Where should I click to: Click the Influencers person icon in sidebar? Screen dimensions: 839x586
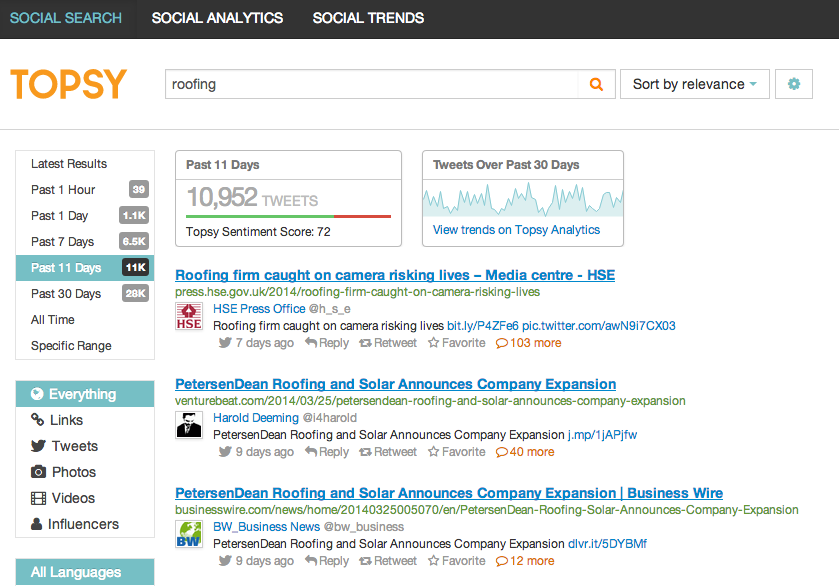tap(36, 524)
